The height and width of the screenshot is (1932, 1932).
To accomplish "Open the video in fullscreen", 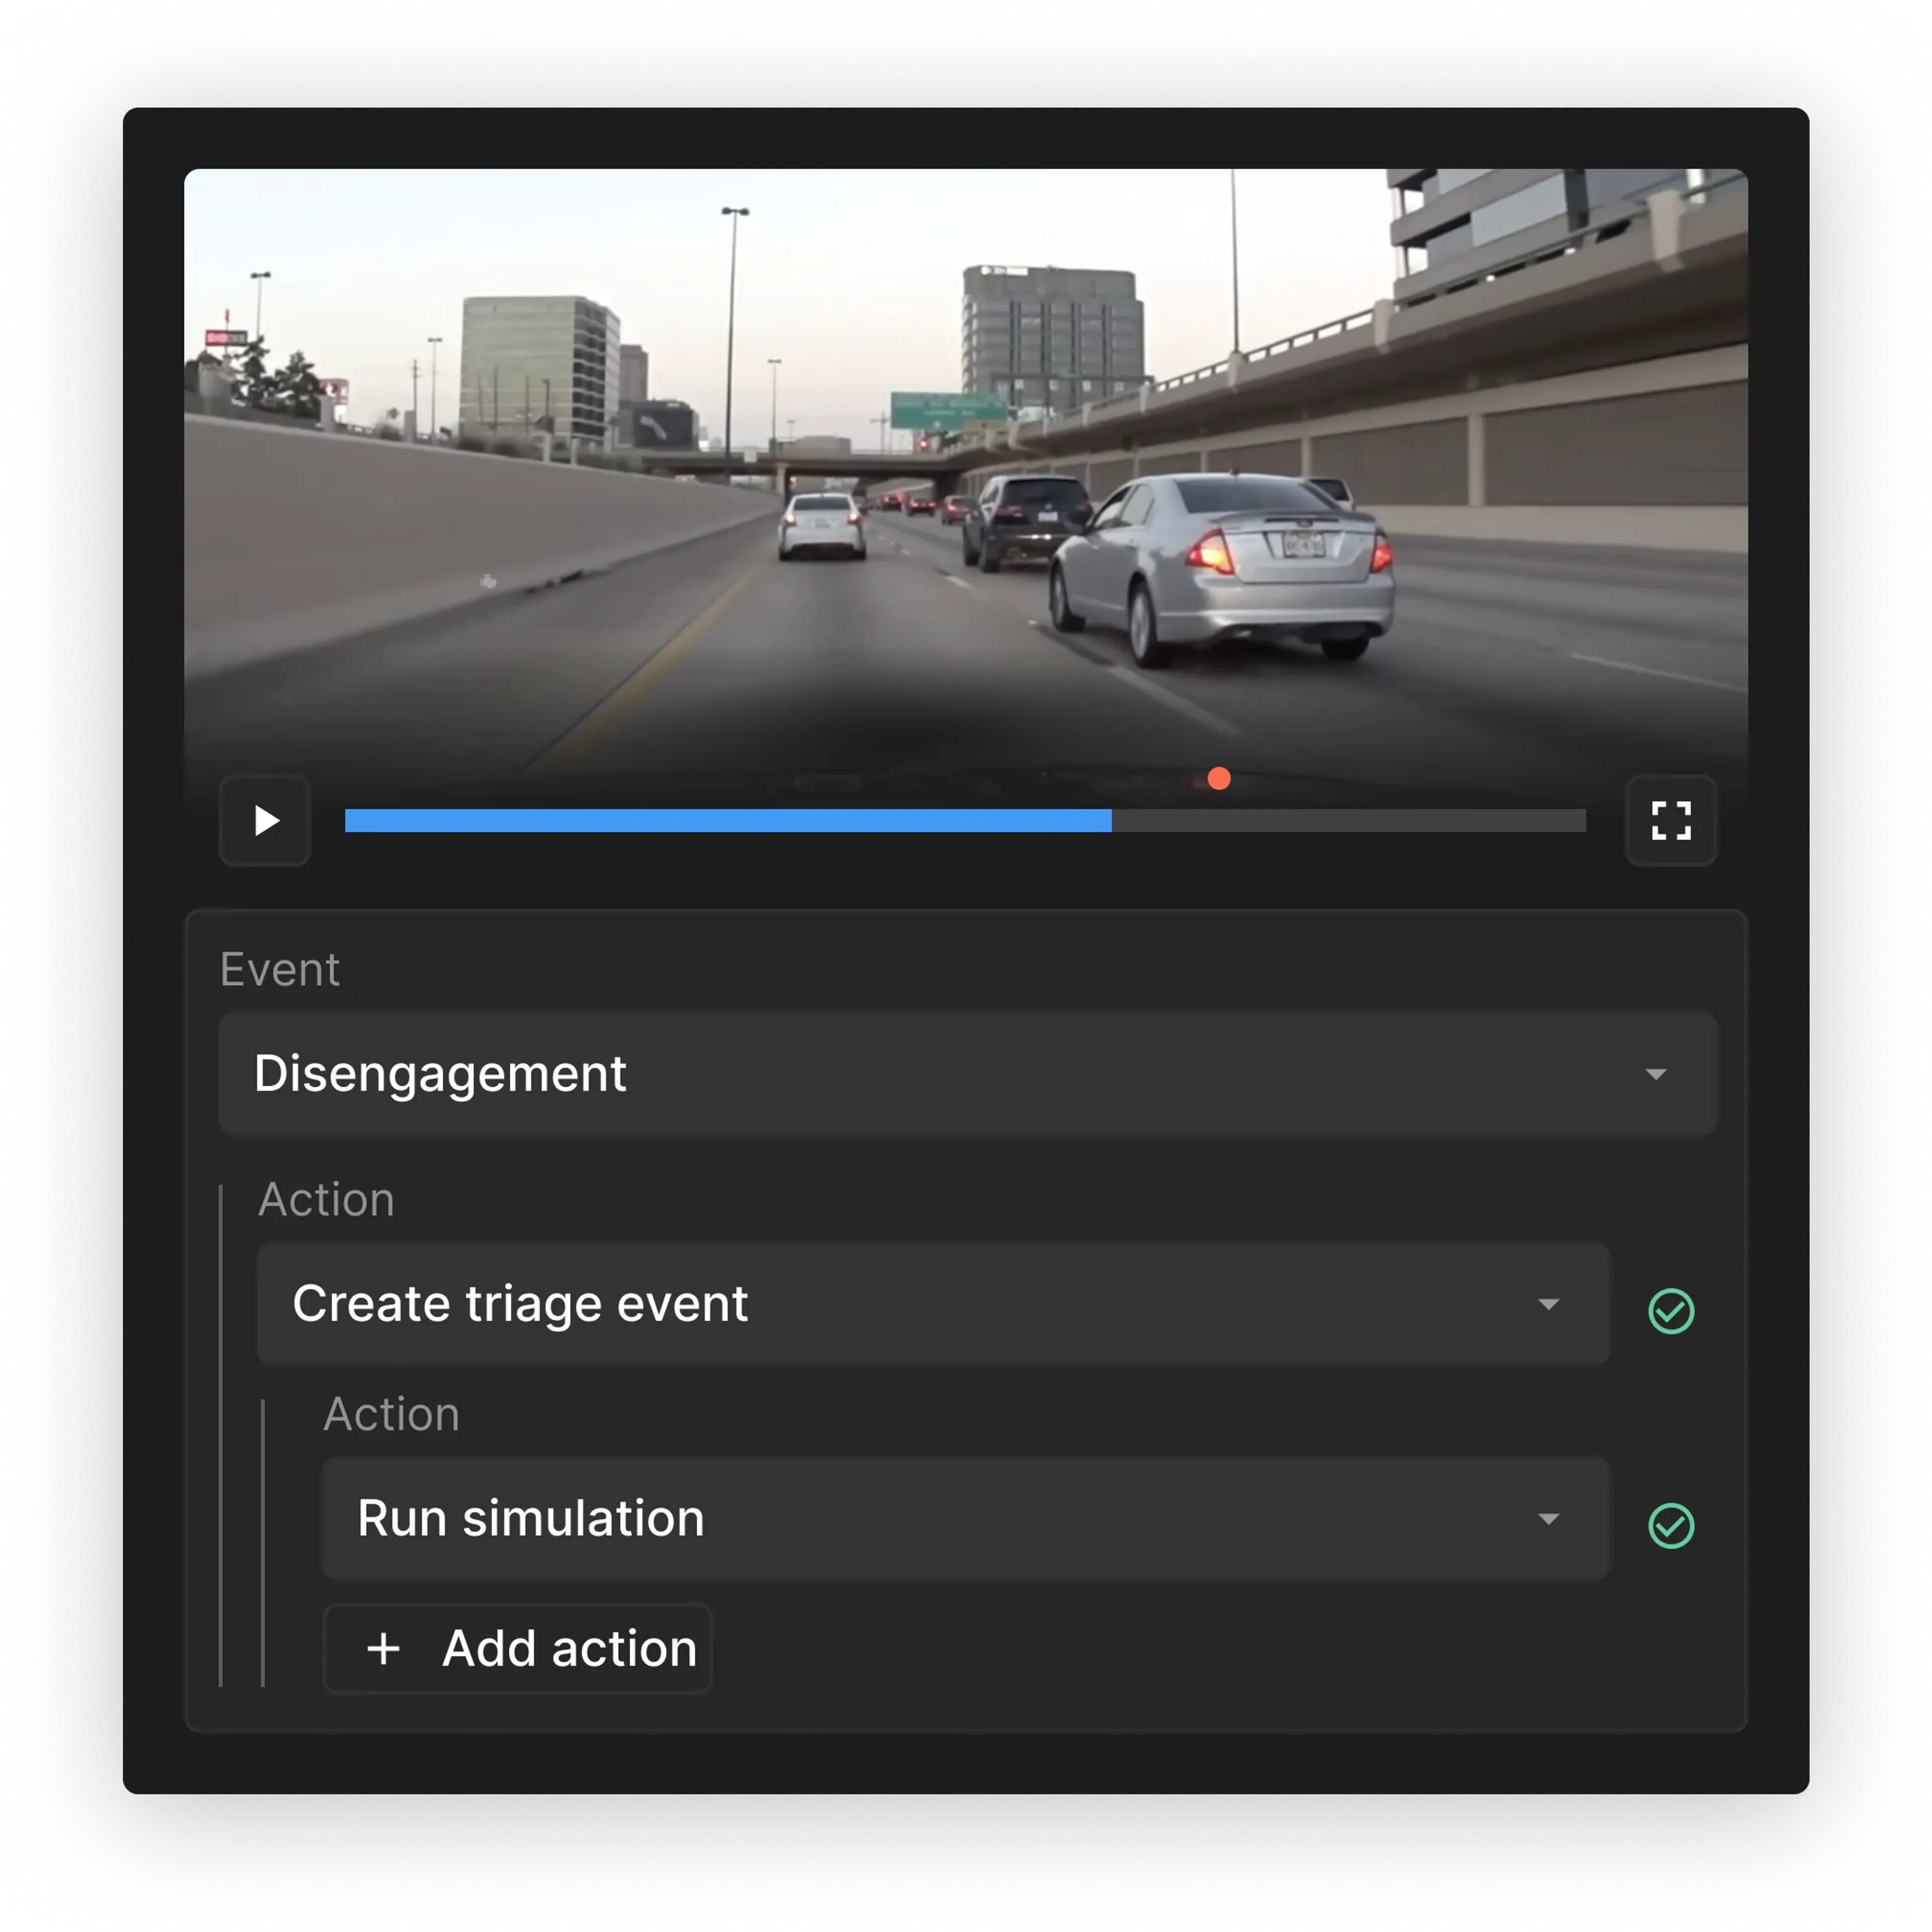I will tap(1671, 821).
